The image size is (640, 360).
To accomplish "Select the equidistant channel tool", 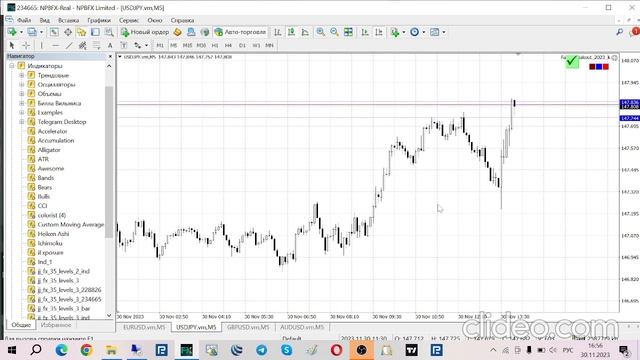I will tap(82, 45).
